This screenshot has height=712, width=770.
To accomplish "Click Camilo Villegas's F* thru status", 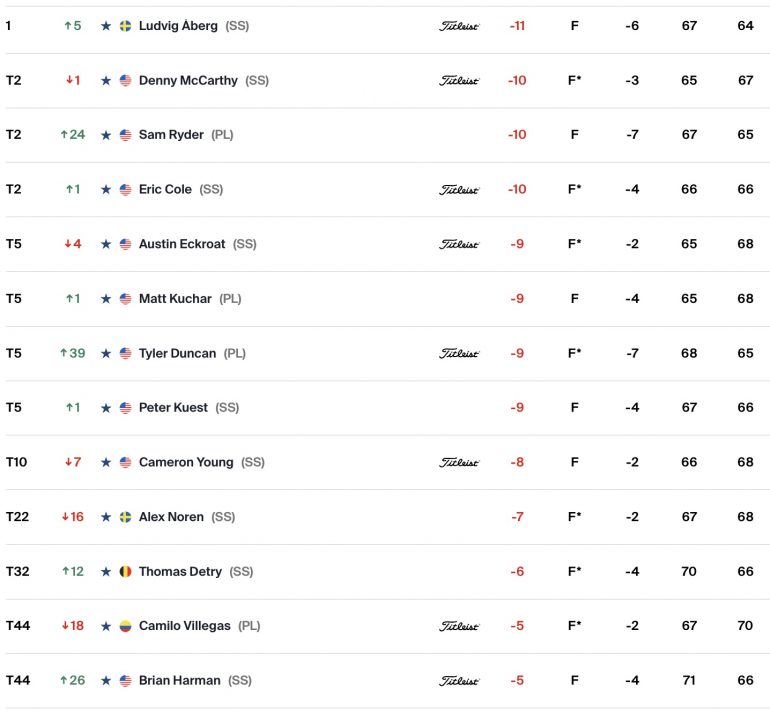I will click(575, 626).
